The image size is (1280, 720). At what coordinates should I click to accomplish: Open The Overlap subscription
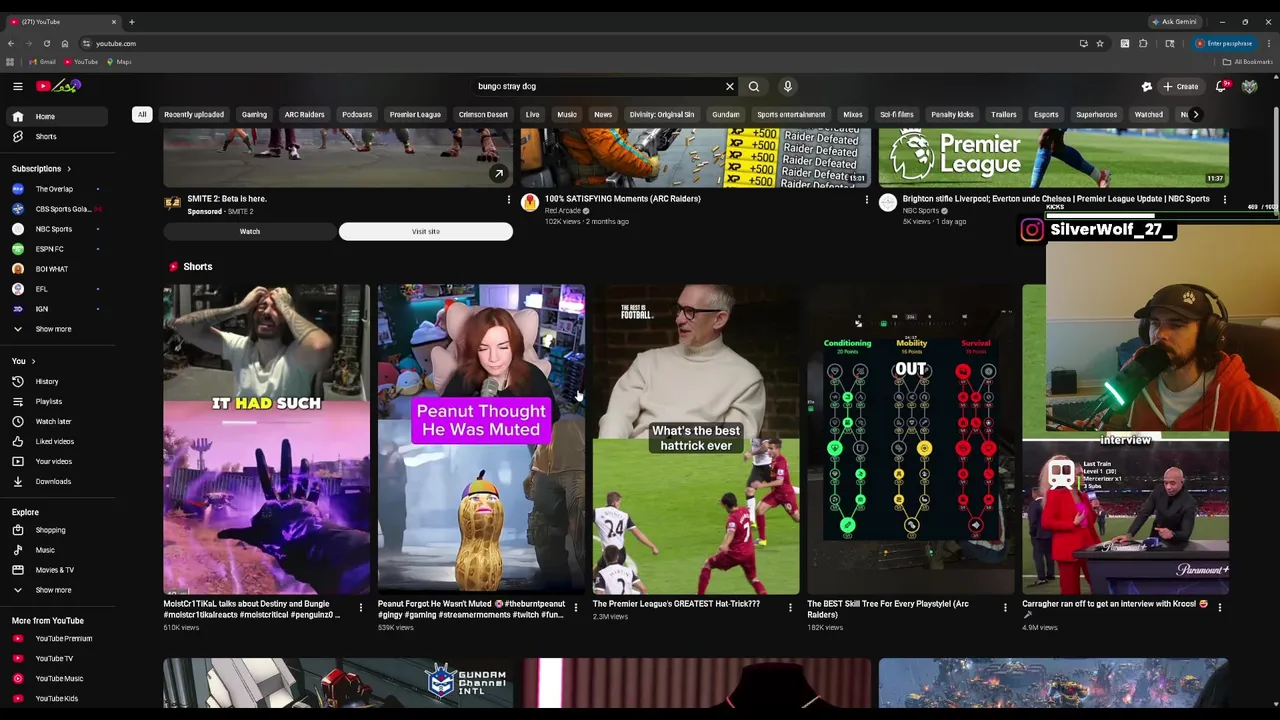pos(54,189)
